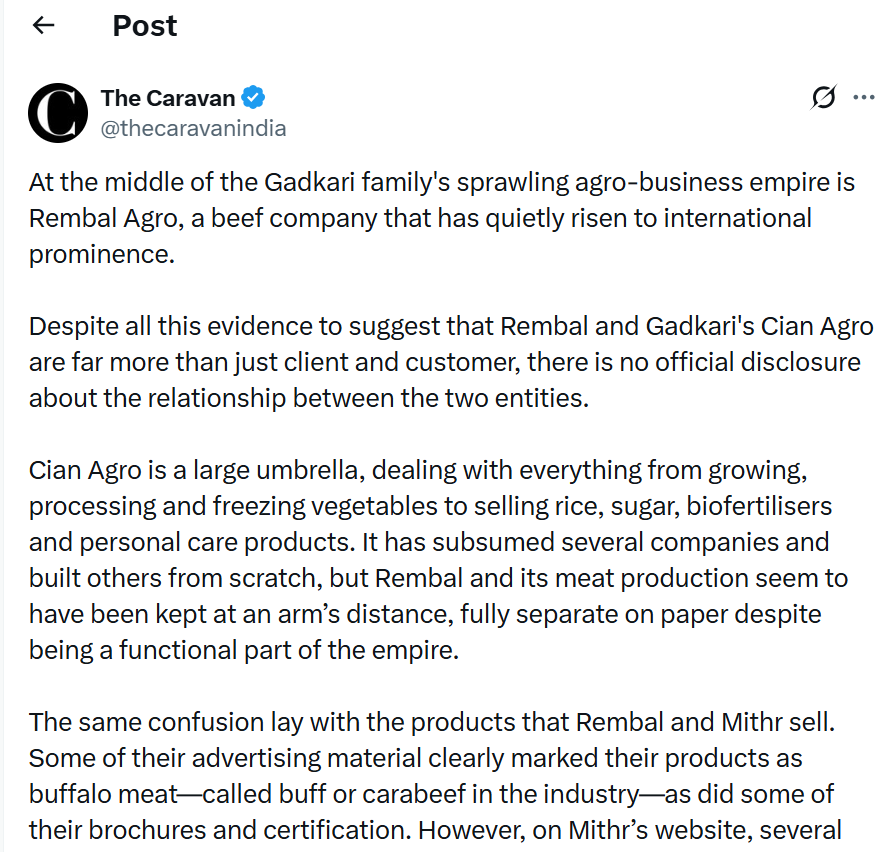
Task: Click the paragraph starting 'Despite all this evidence'
Action: click(x=450, y=363)
